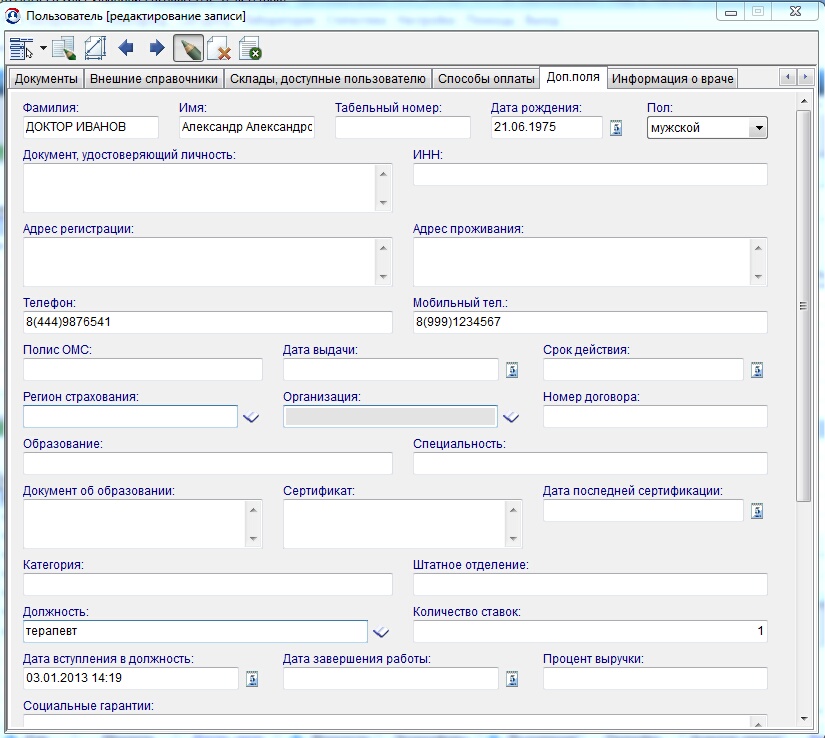Toggle the green pencil edit mode button
Screen dimensions: 825x738
188,48
